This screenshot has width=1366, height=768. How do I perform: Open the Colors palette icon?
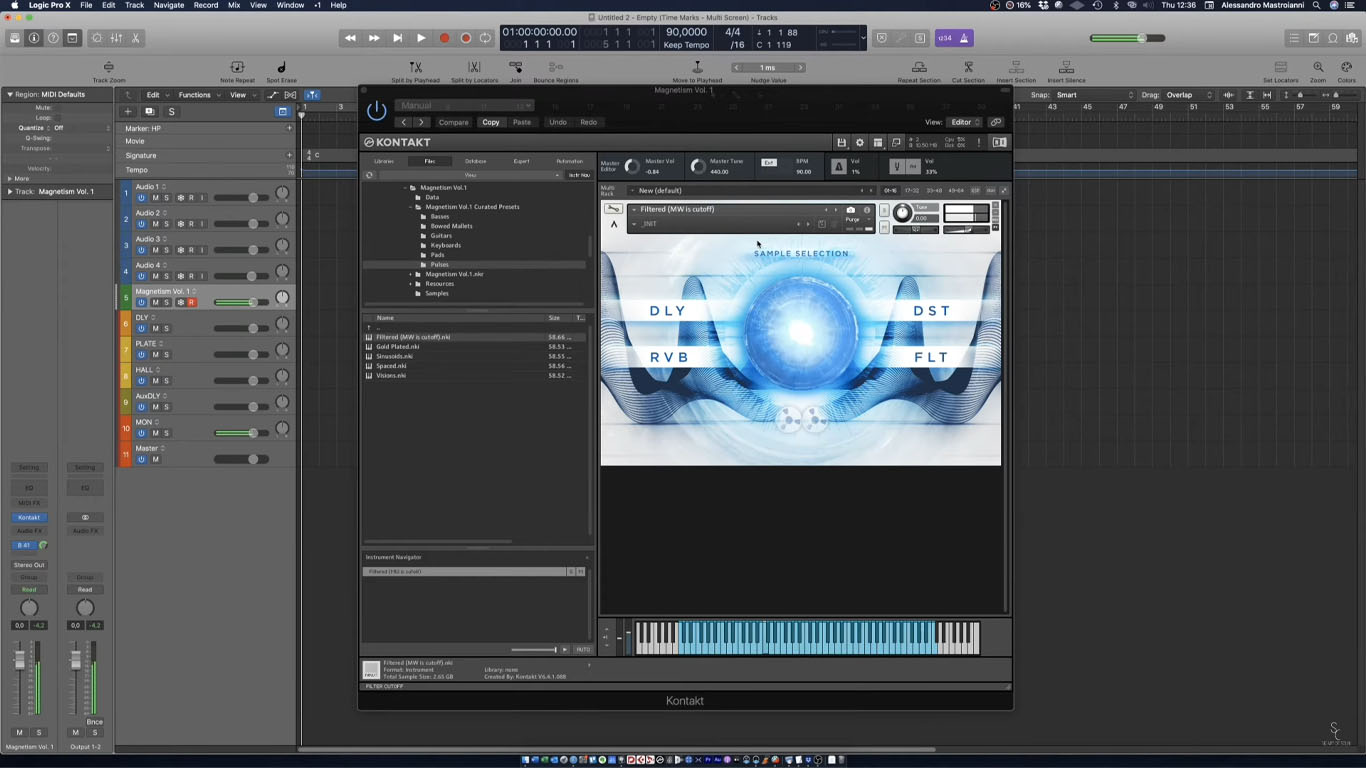pos(1346,67)
